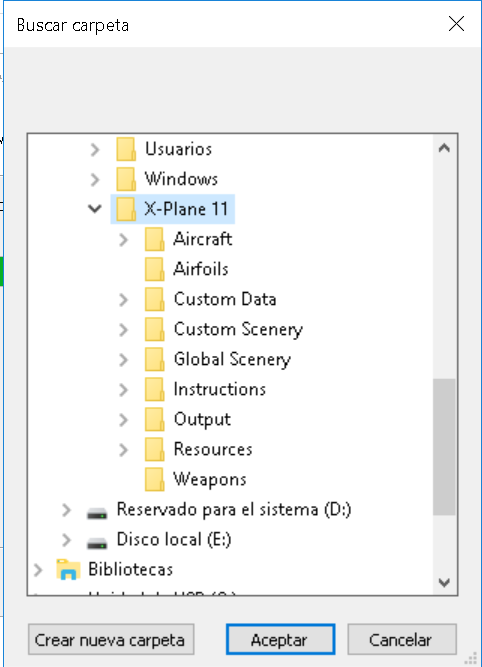Expand the Global Scenery folder
482x667 pixels.
[x=123, y=360]
